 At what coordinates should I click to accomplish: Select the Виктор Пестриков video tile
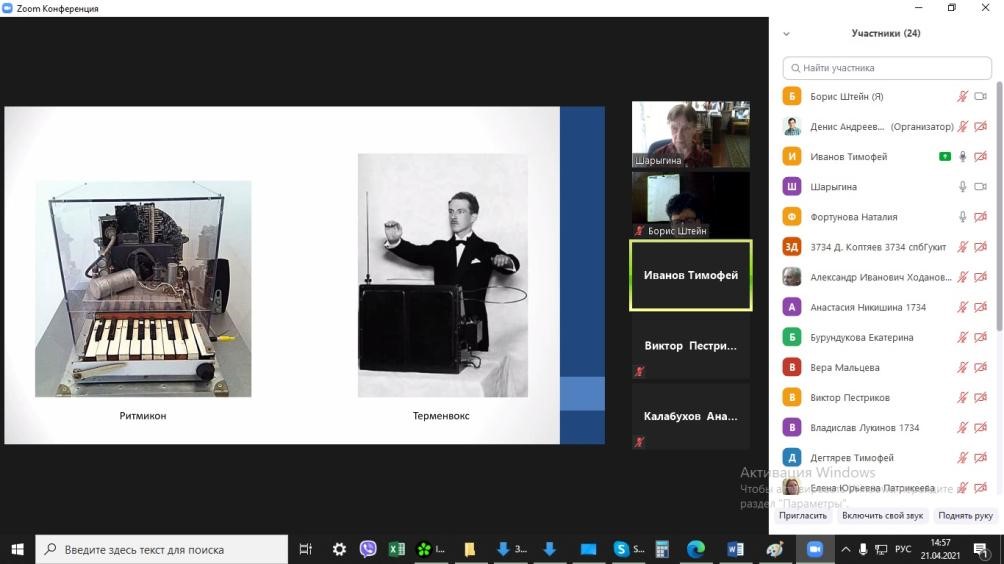pyautogui.click(x=691, y=346)
